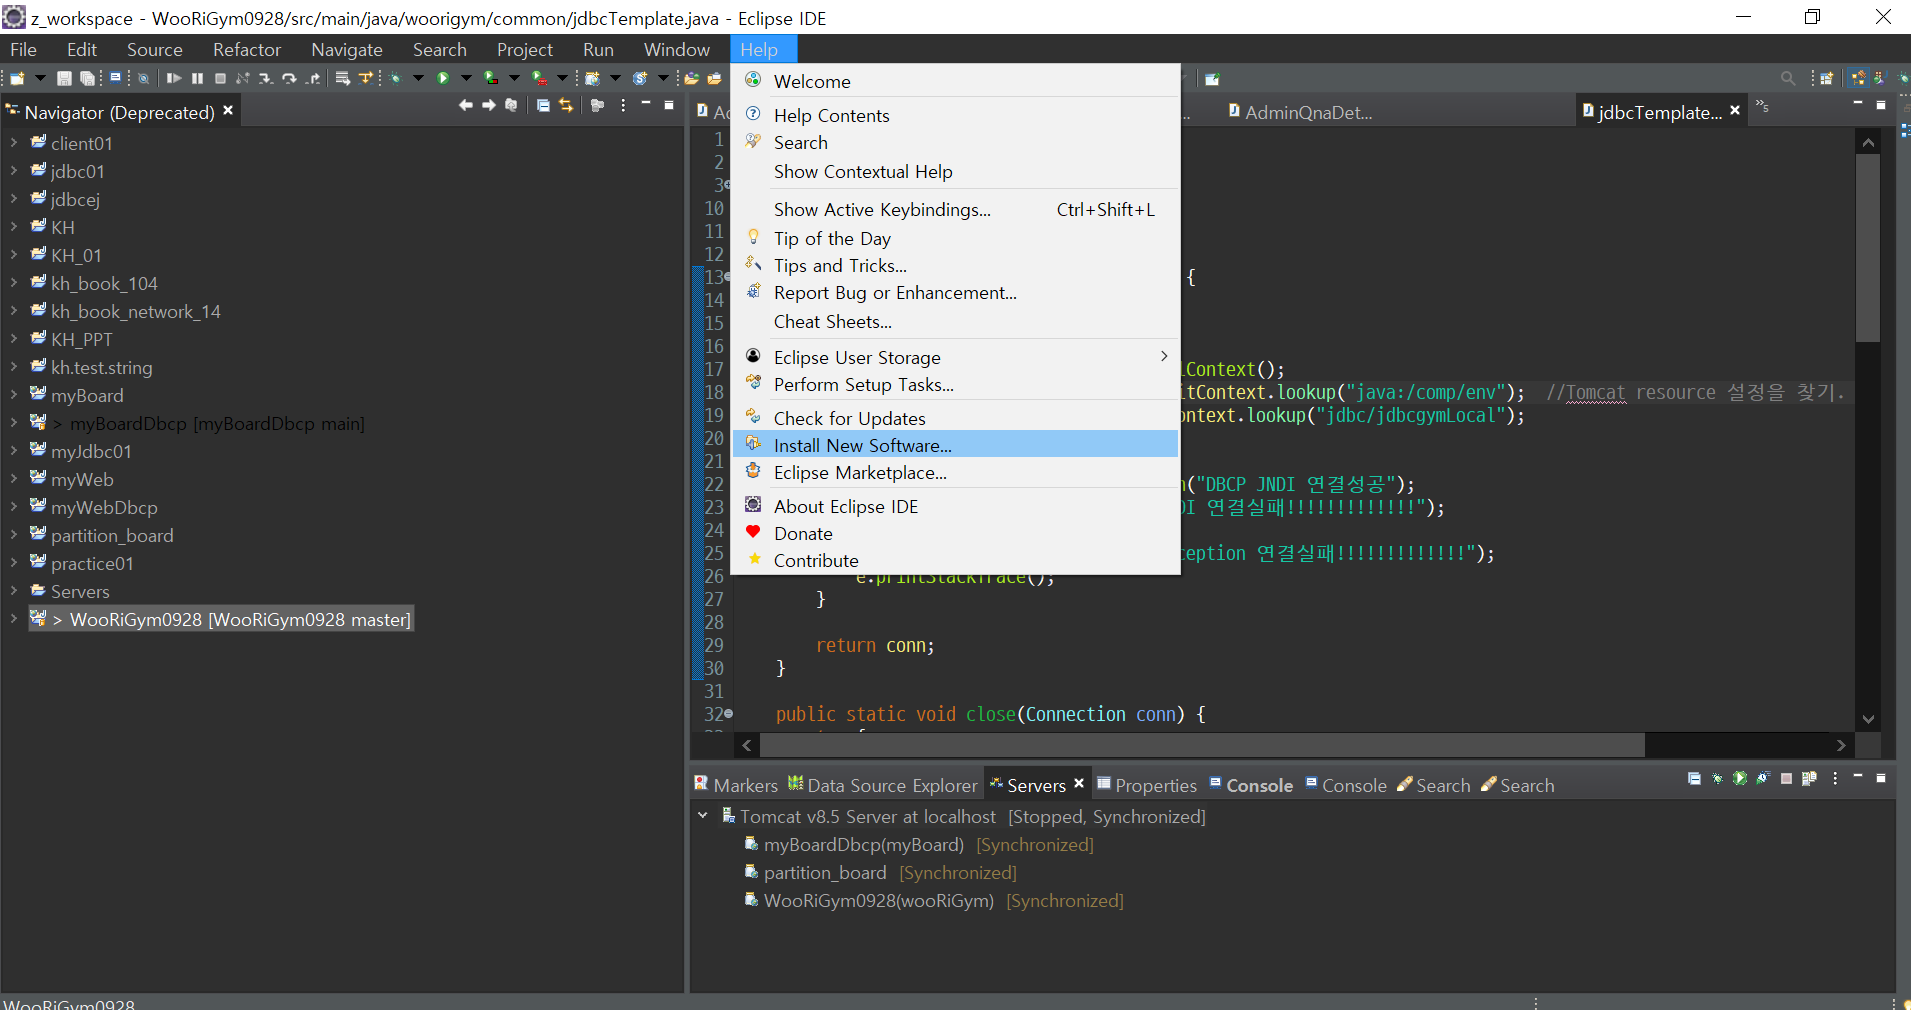Viewport: 1911px width, 1010px height.
Task: Switch to the Markers tab
Action: 736,785
